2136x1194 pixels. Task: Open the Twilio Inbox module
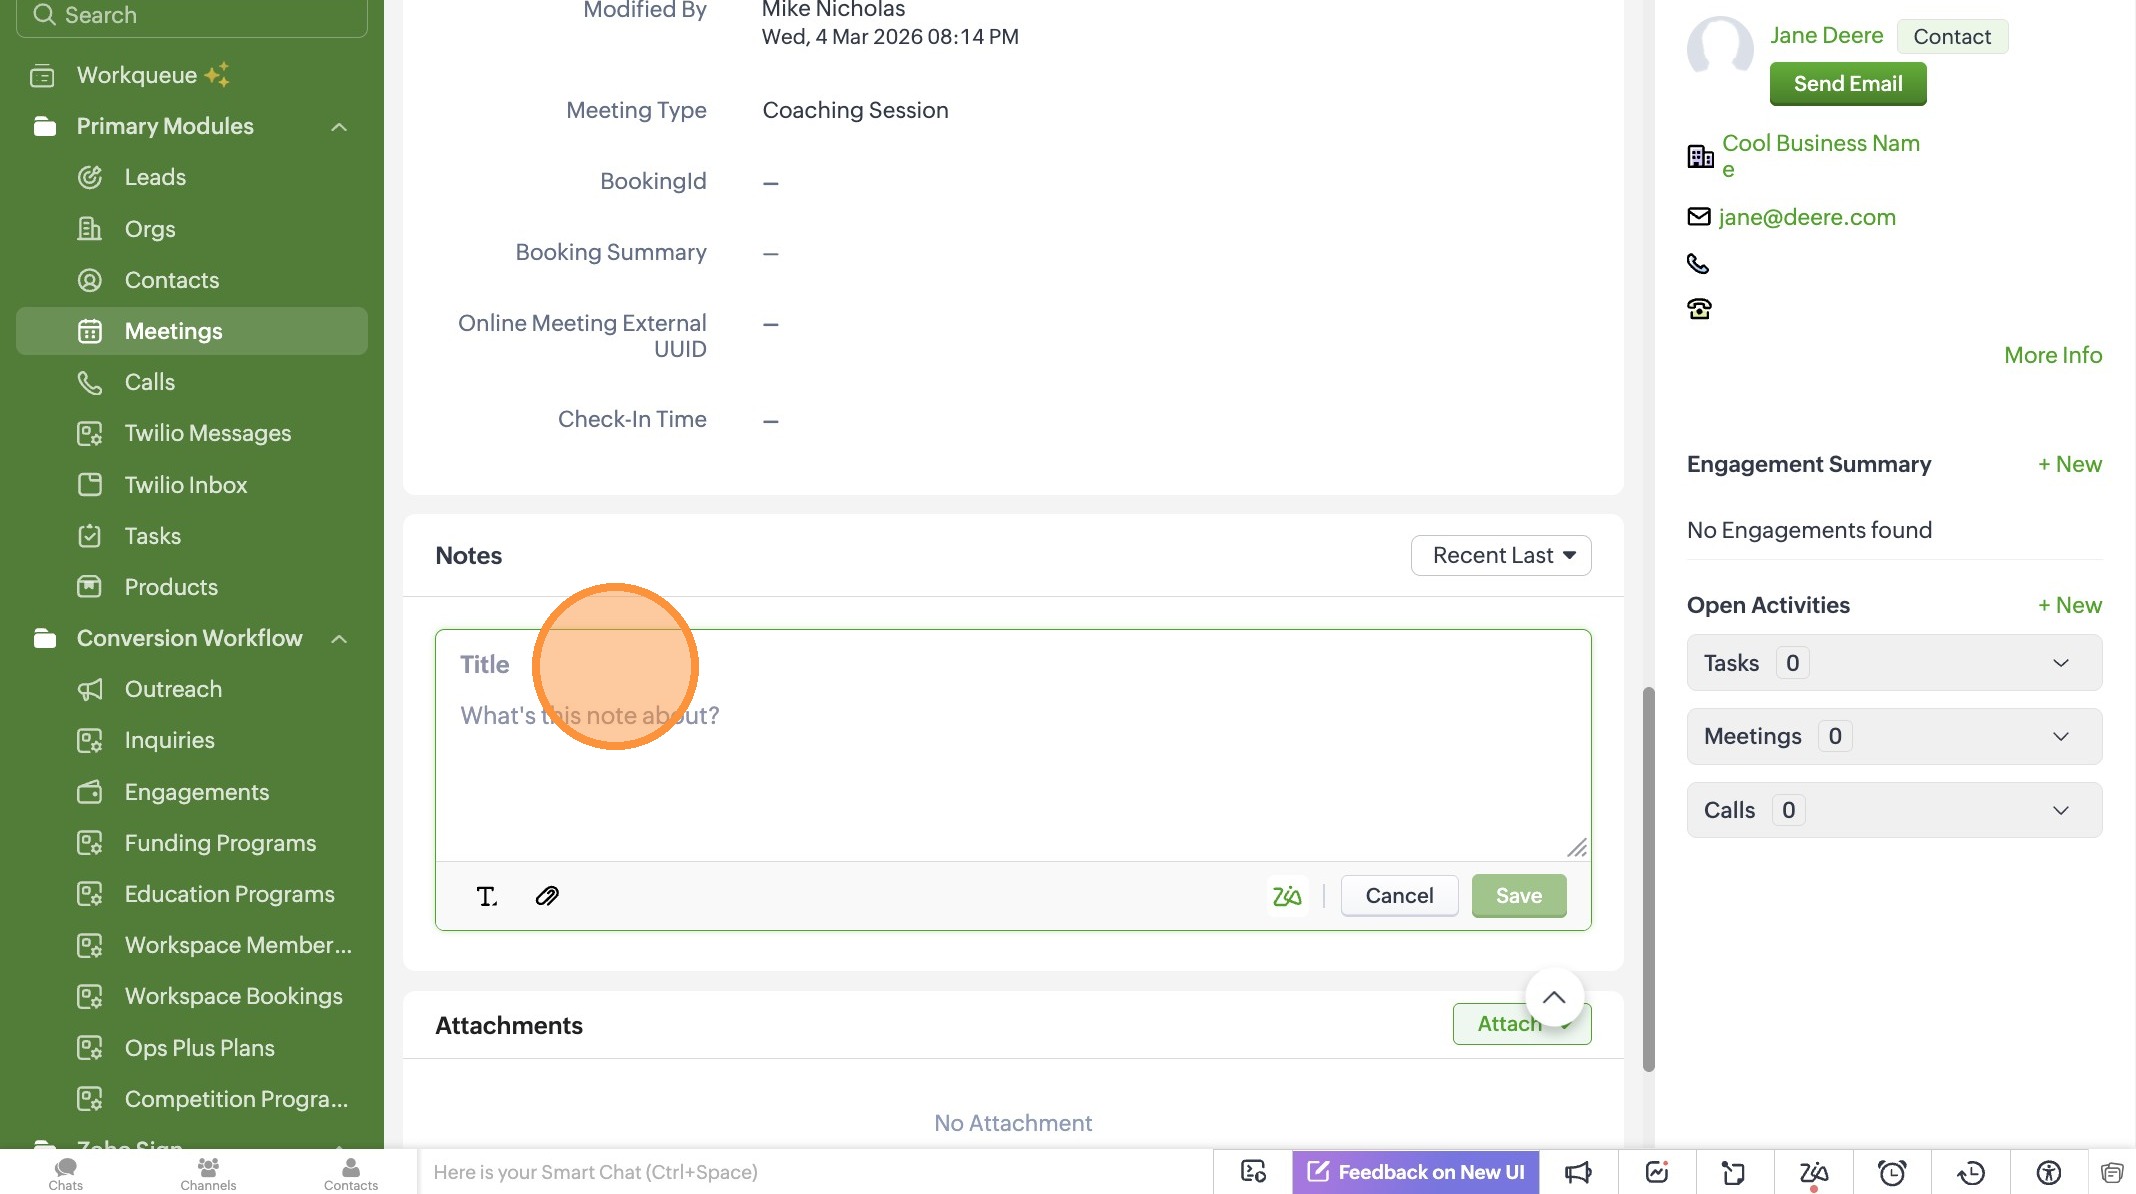click(186, 485)
